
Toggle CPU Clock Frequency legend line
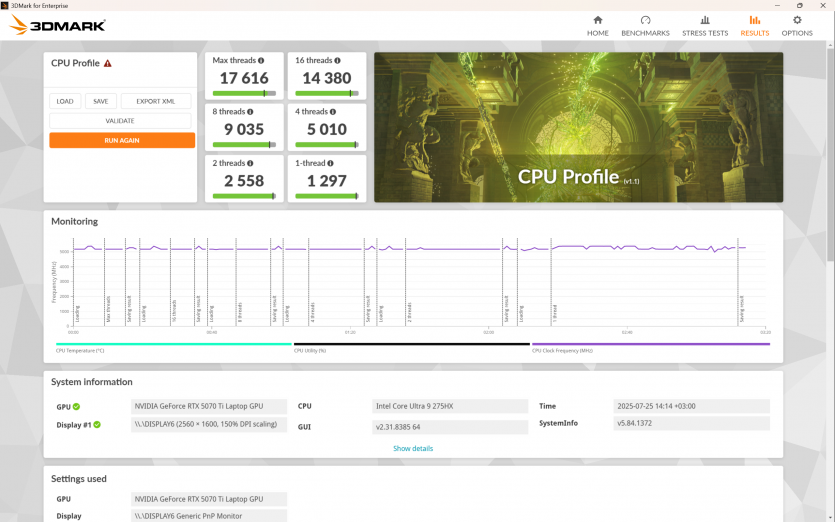[562, 350]
